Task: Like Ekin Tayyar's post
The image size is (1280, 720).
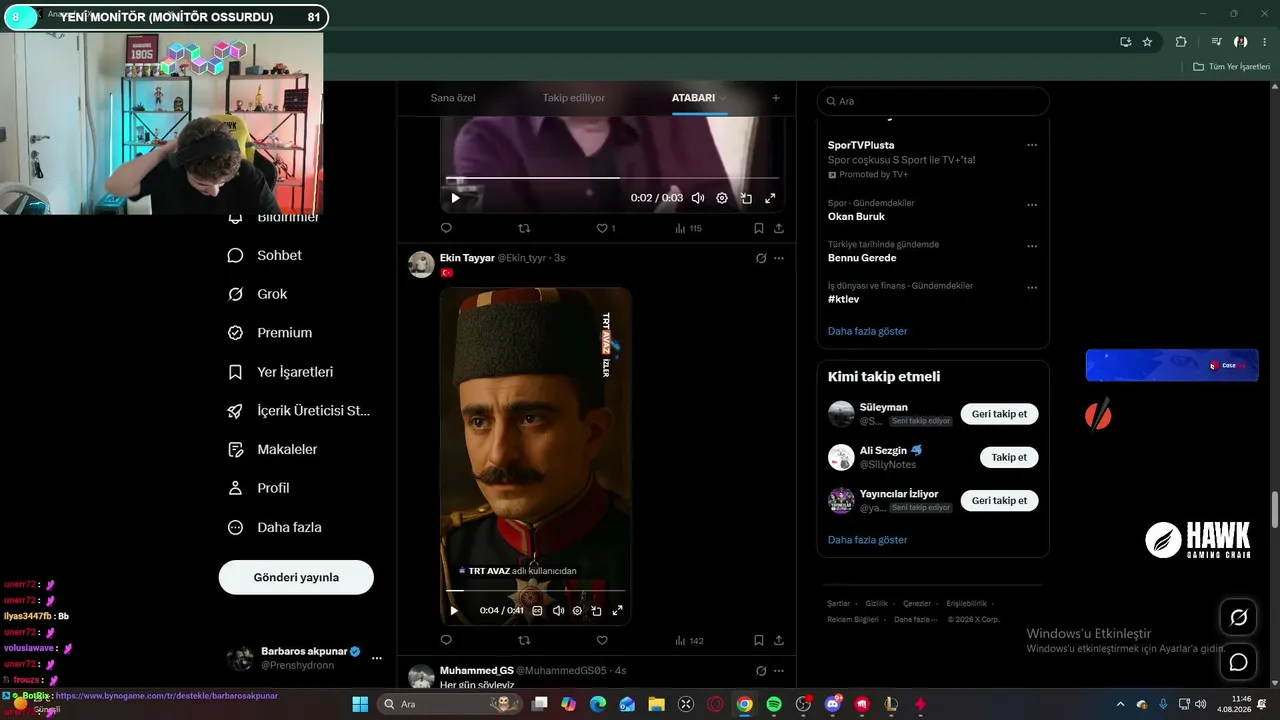Action: (602, 640)
